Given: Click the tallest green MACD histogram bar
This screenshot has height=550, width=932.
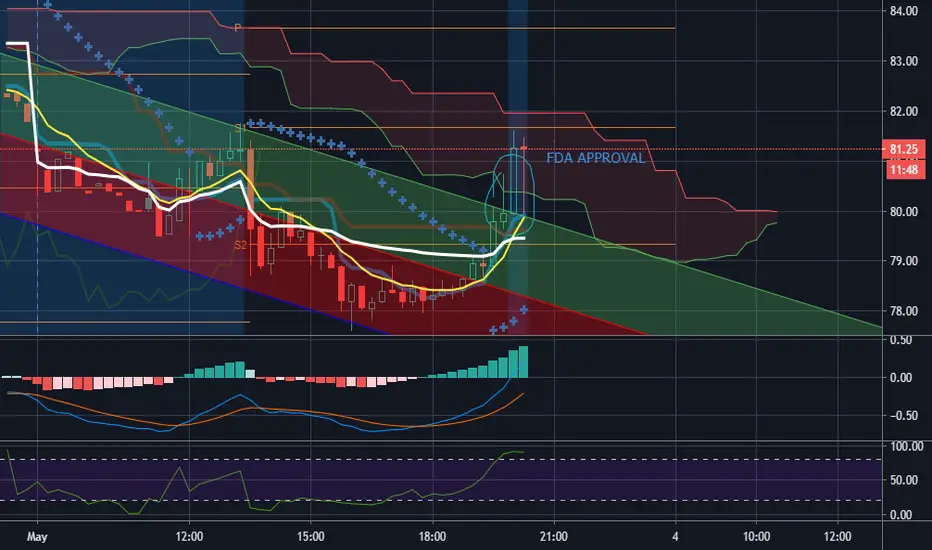Looking at the screenshot, I should [x=523, y=362].
